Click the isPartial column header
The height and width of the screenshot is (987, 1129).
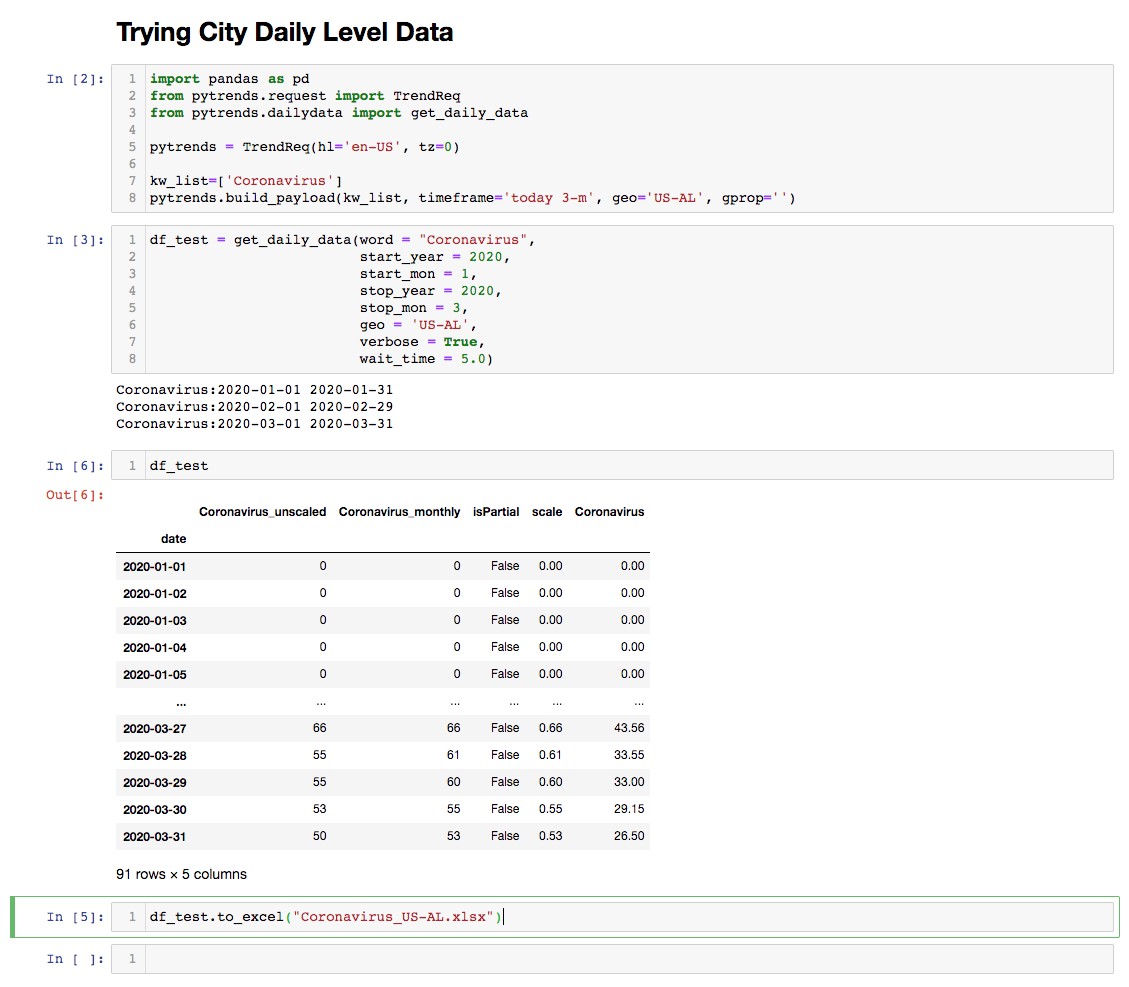pyautogui.click(x=495, y=512)
